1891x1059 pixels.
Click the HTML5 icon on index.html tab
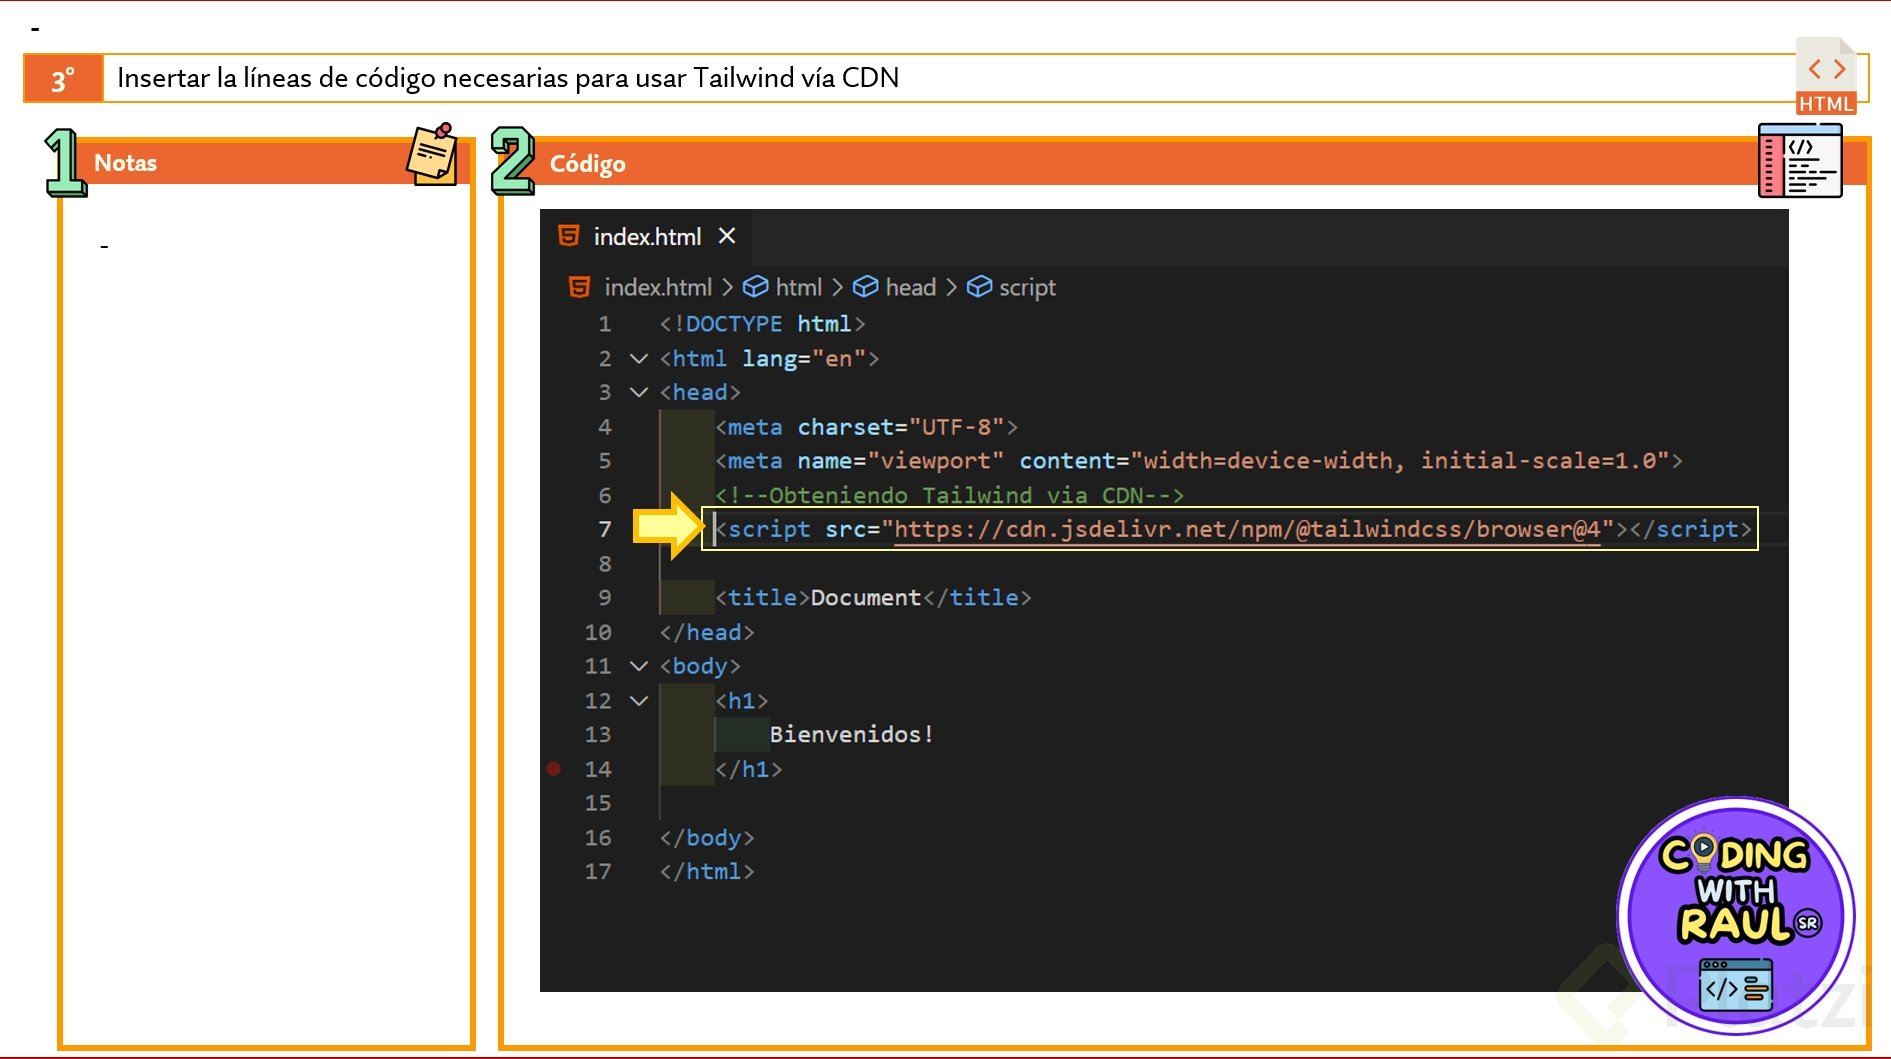tap(569, 236)
